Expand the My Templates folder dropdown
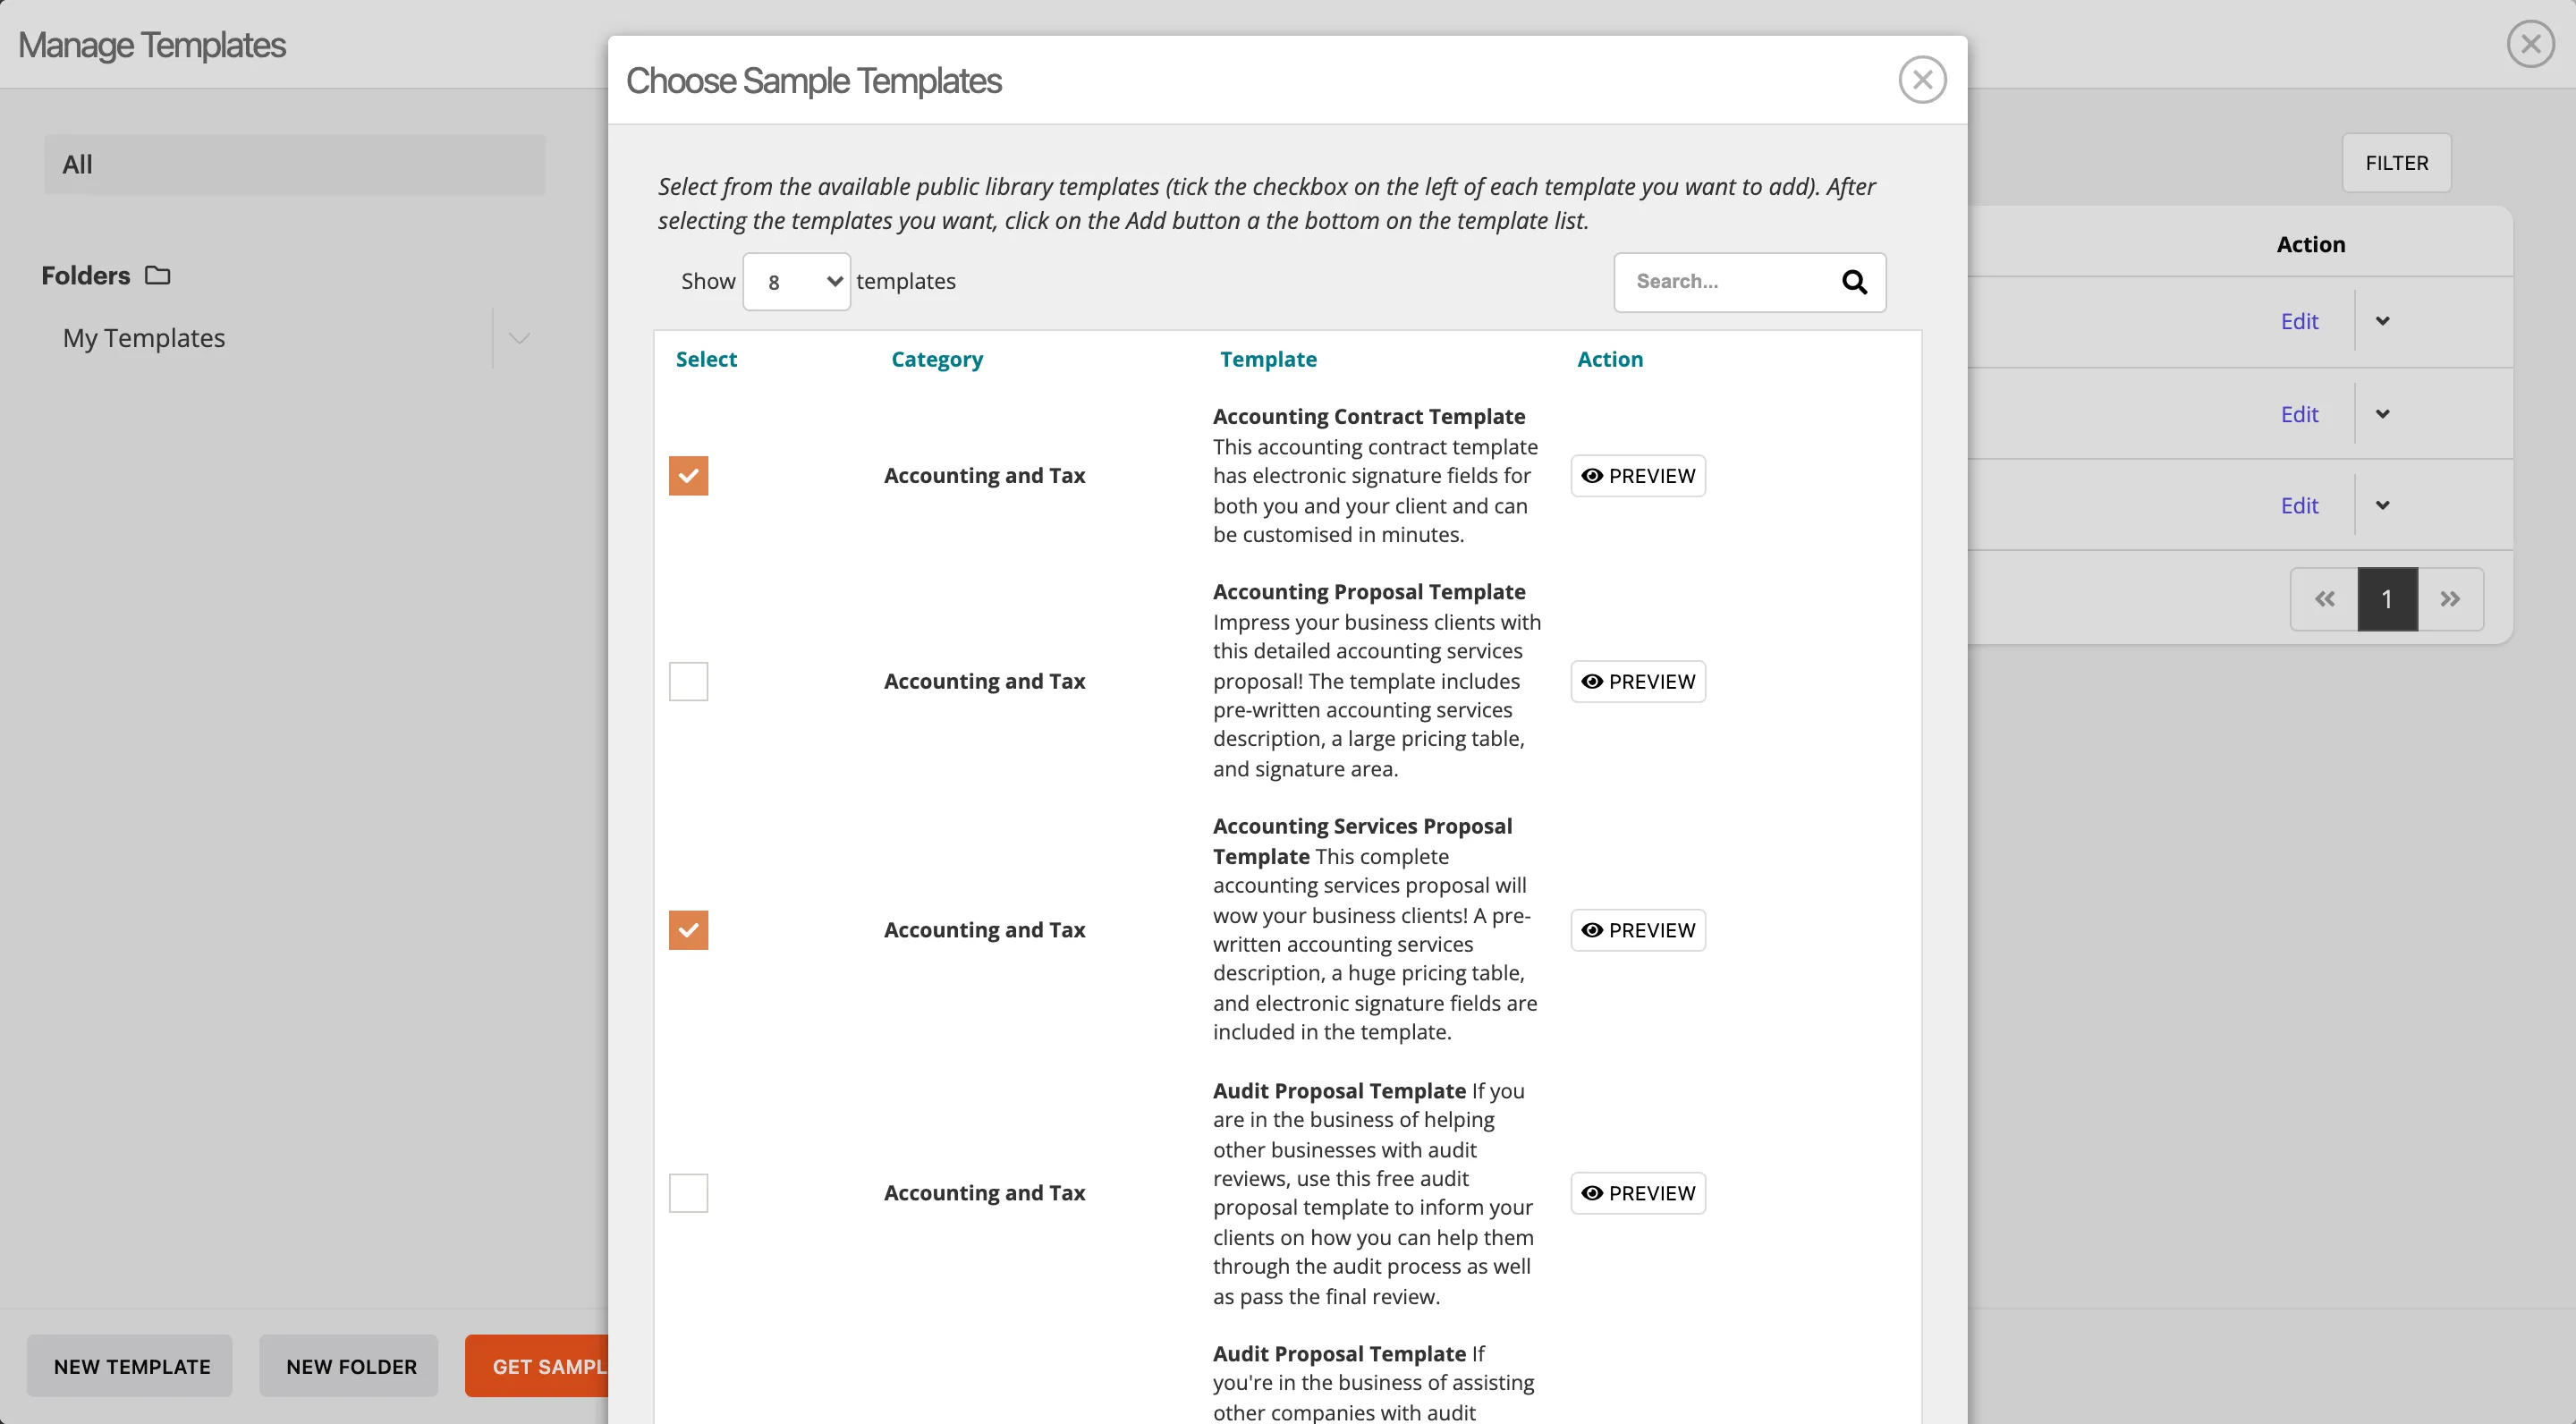 pos(519,336)
